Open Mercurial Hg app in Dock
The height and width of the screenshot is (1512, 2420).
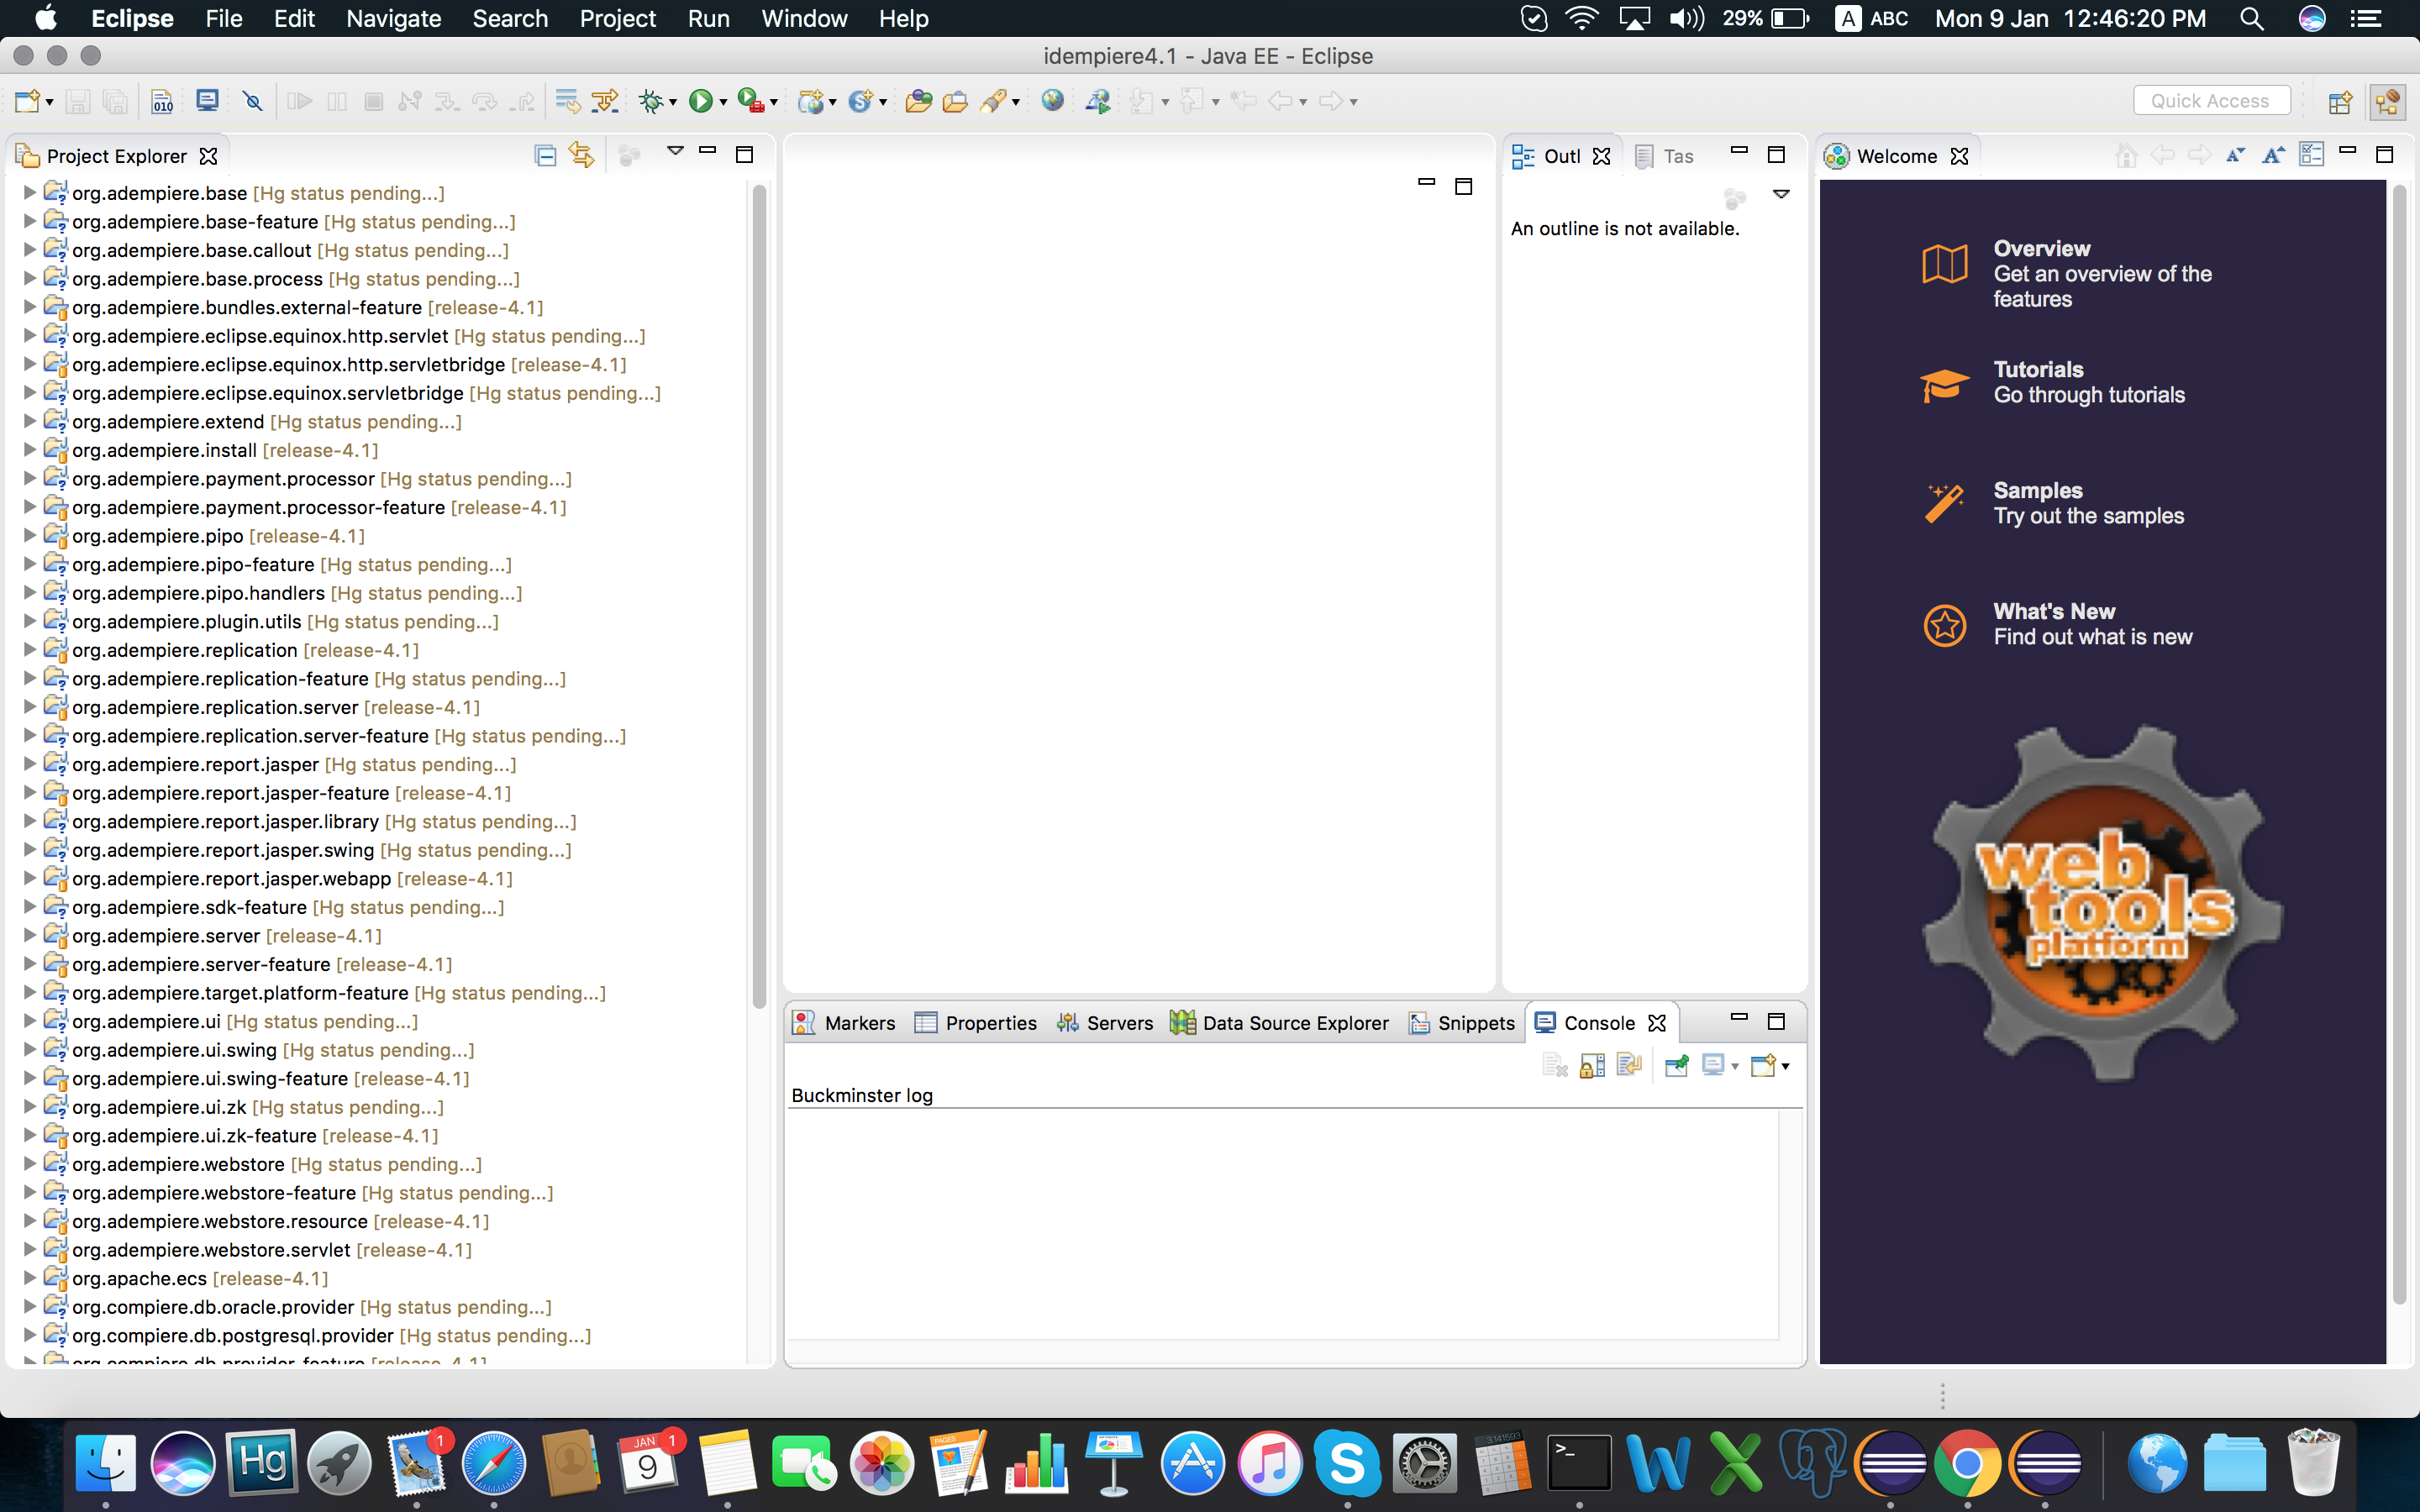[x=262, y=1463]
